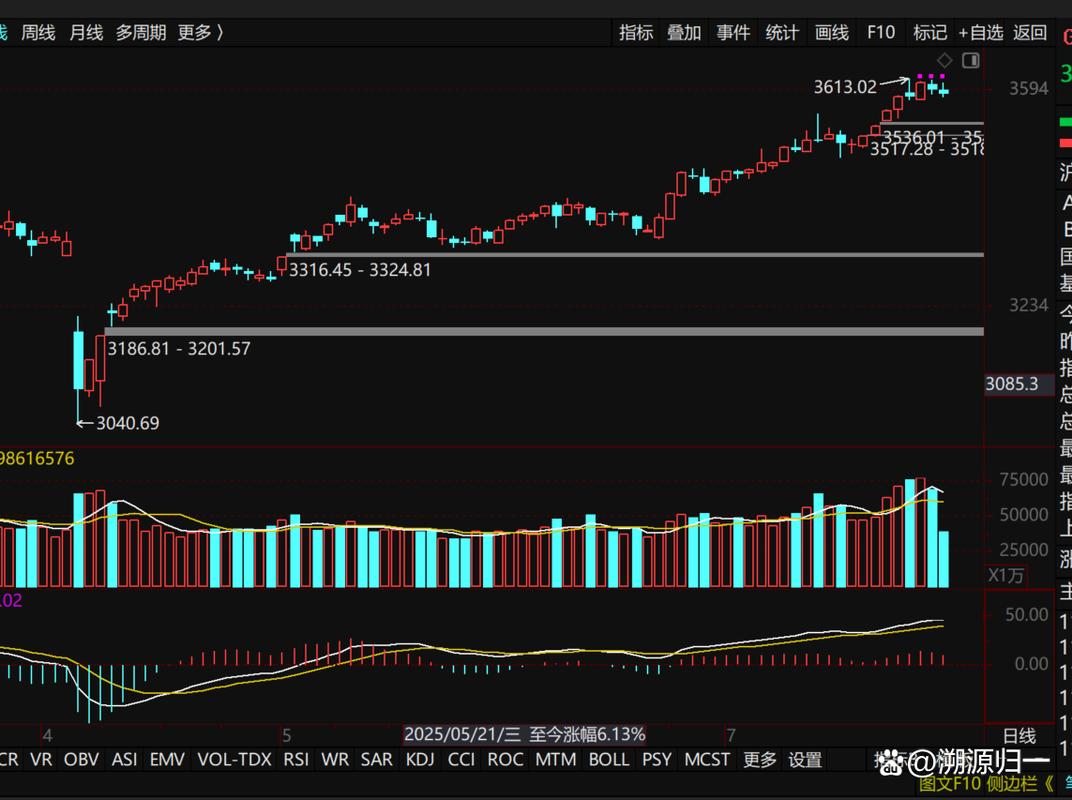Open the 更多 indicator list at bottom
Viewport: 1072px width, 800px height.
point(759,759)
